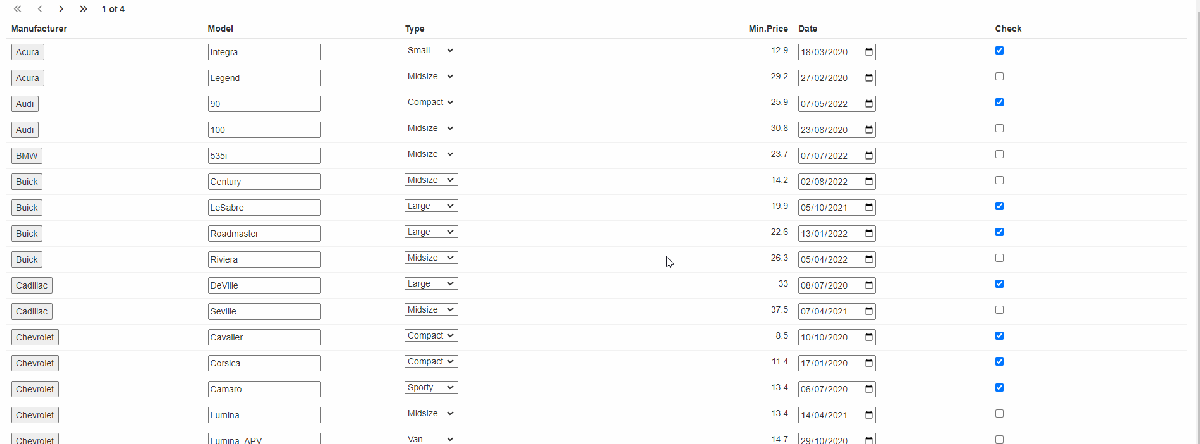This screenshot has height=444, width=1200.
Task: Click the price 14.2 in the Century row
Action: [x=781, y=180]
